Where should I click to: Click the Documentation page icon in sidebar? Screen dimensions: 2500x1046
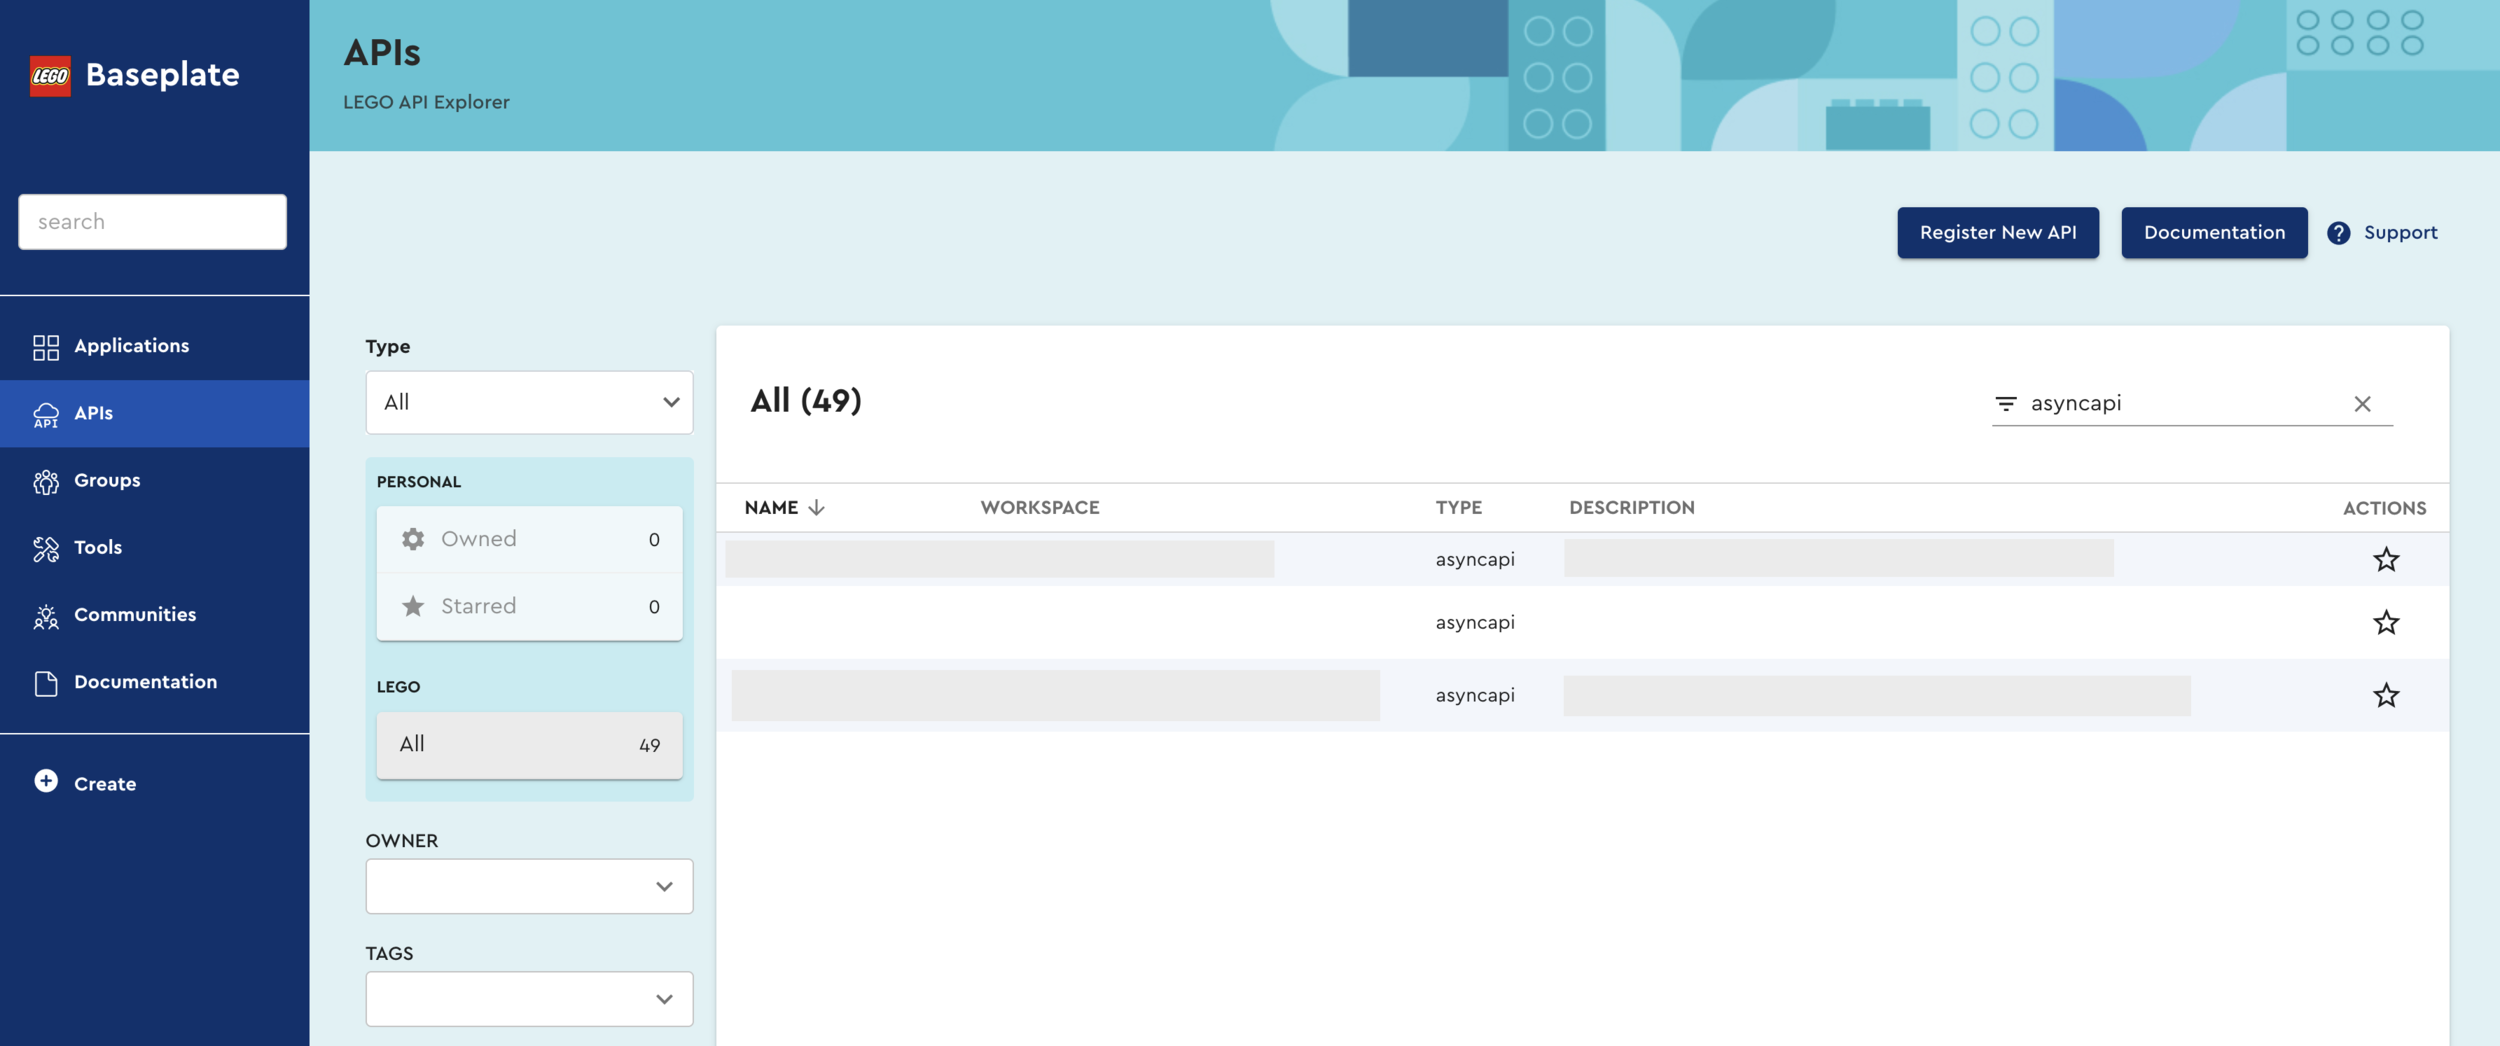46,683
